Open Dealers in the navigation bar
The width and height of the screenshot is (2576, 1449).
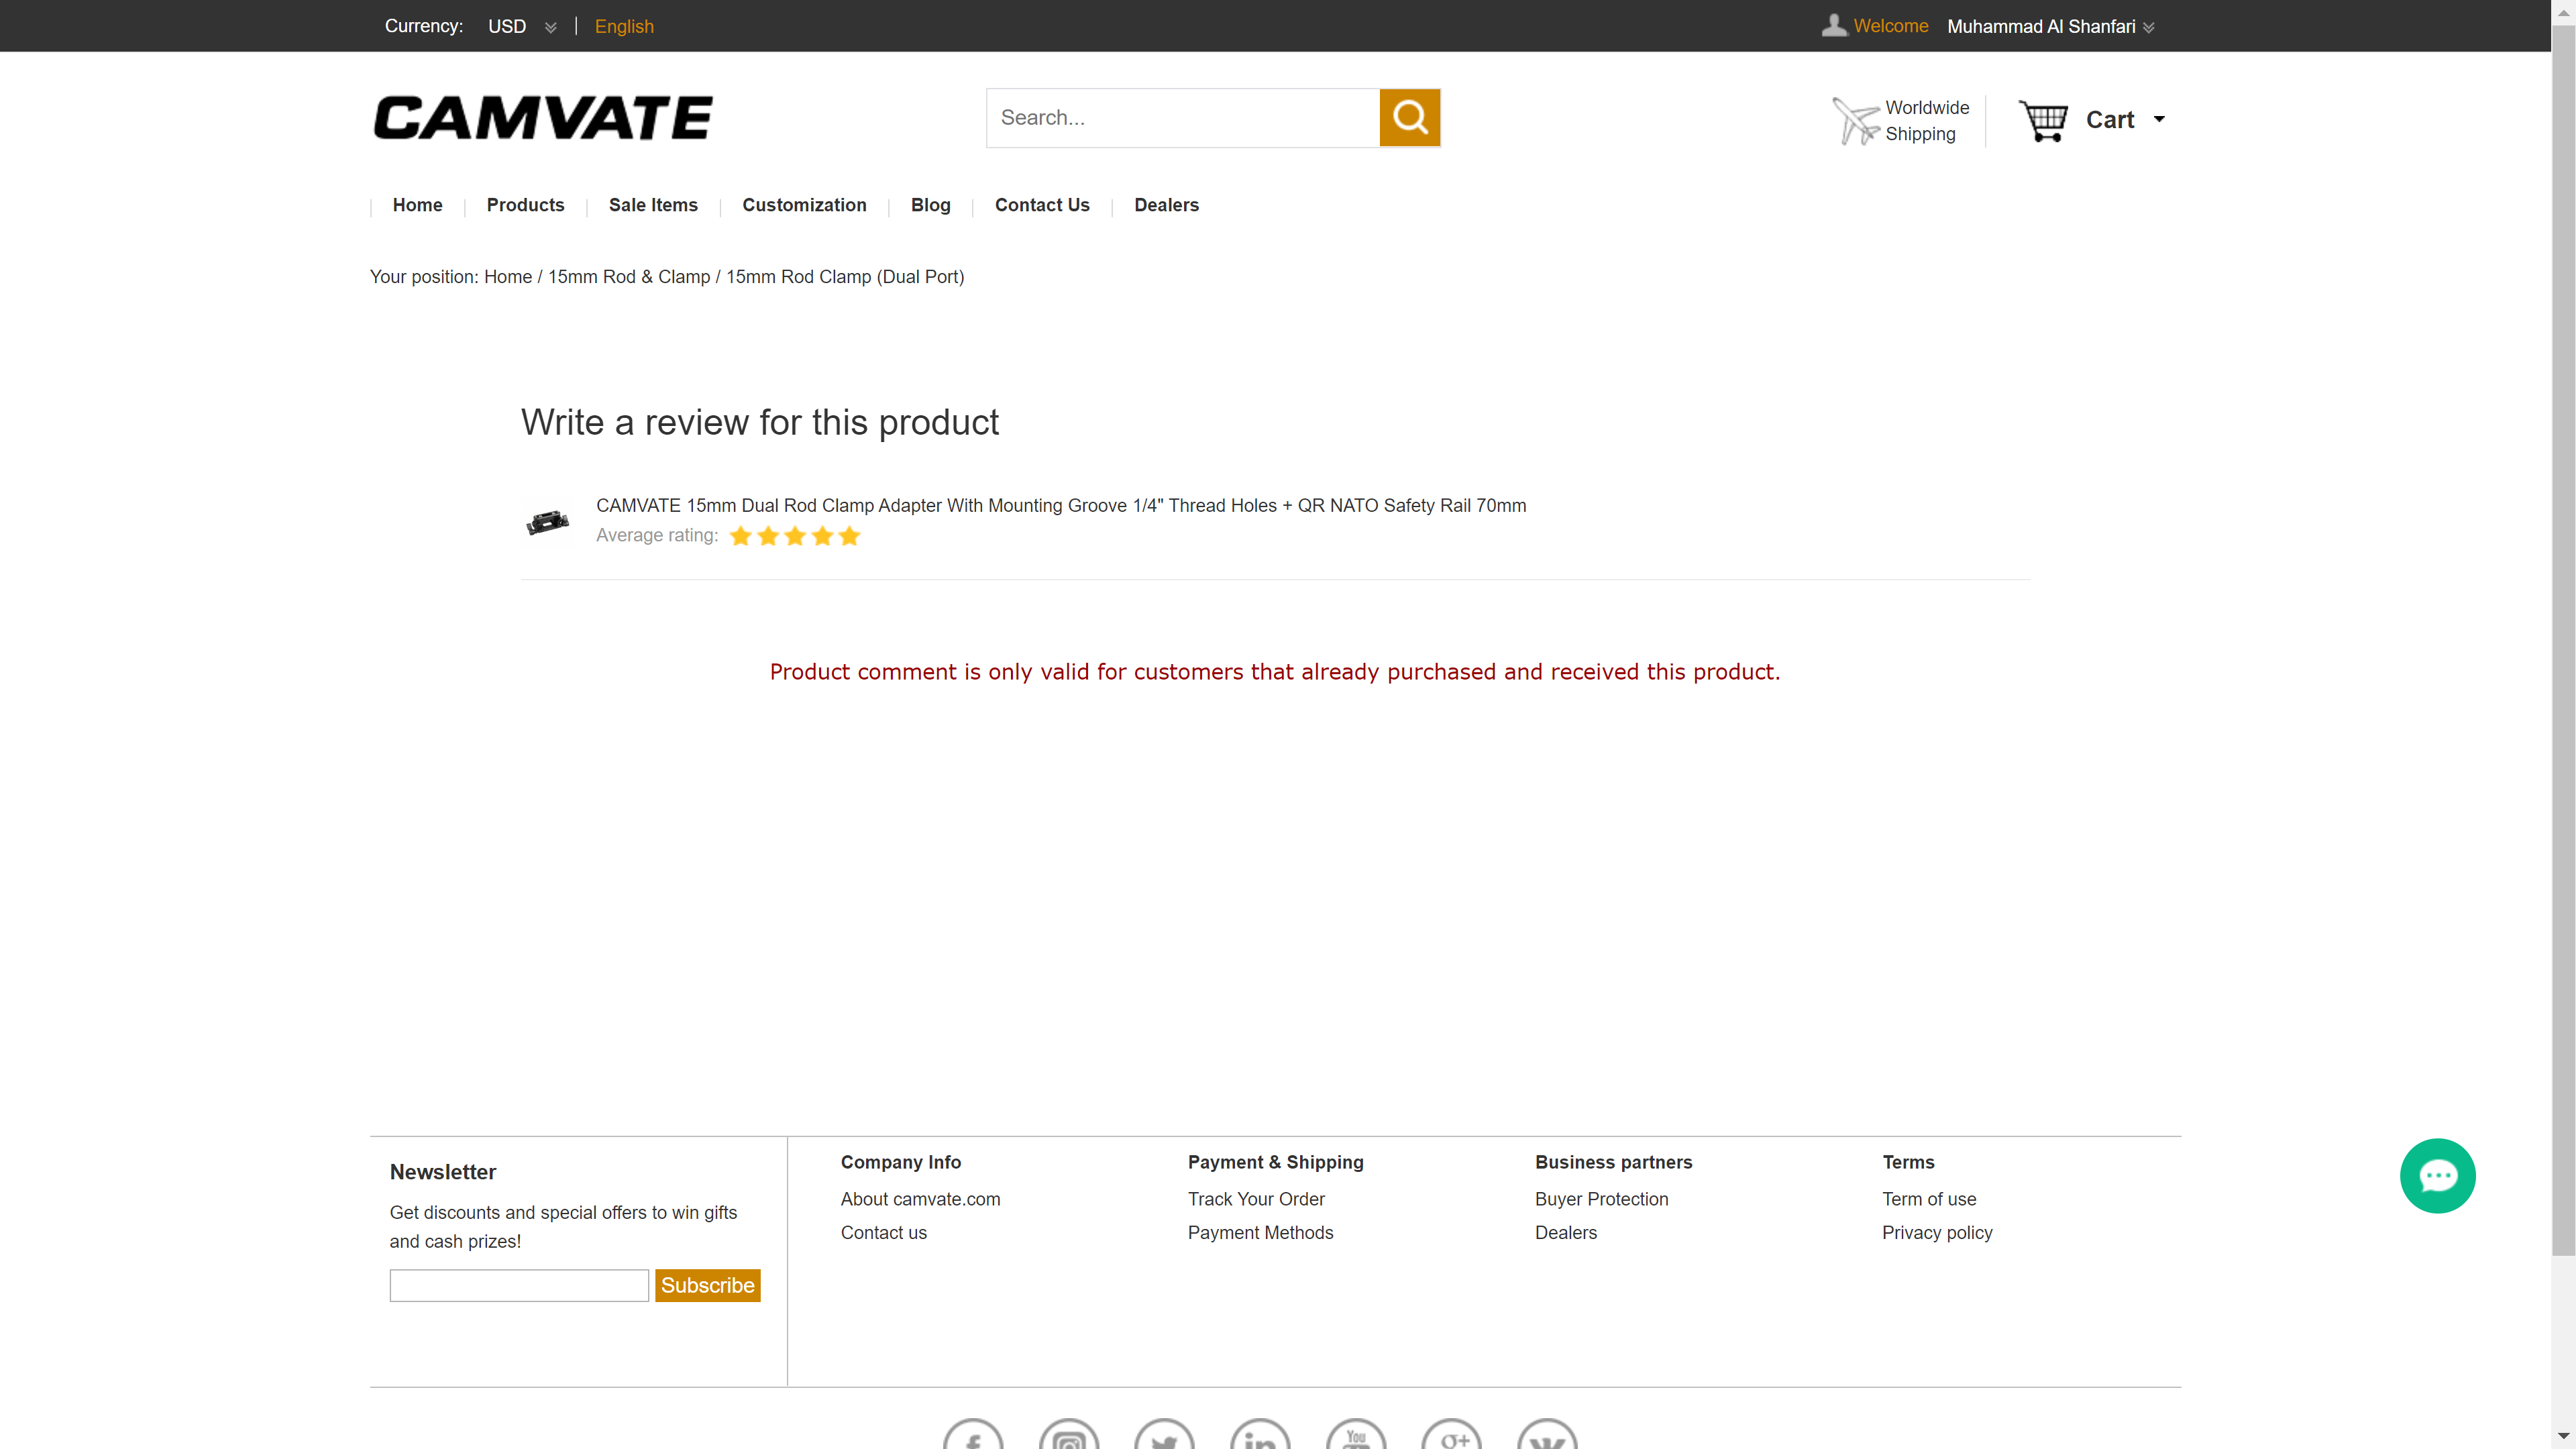1166,205
